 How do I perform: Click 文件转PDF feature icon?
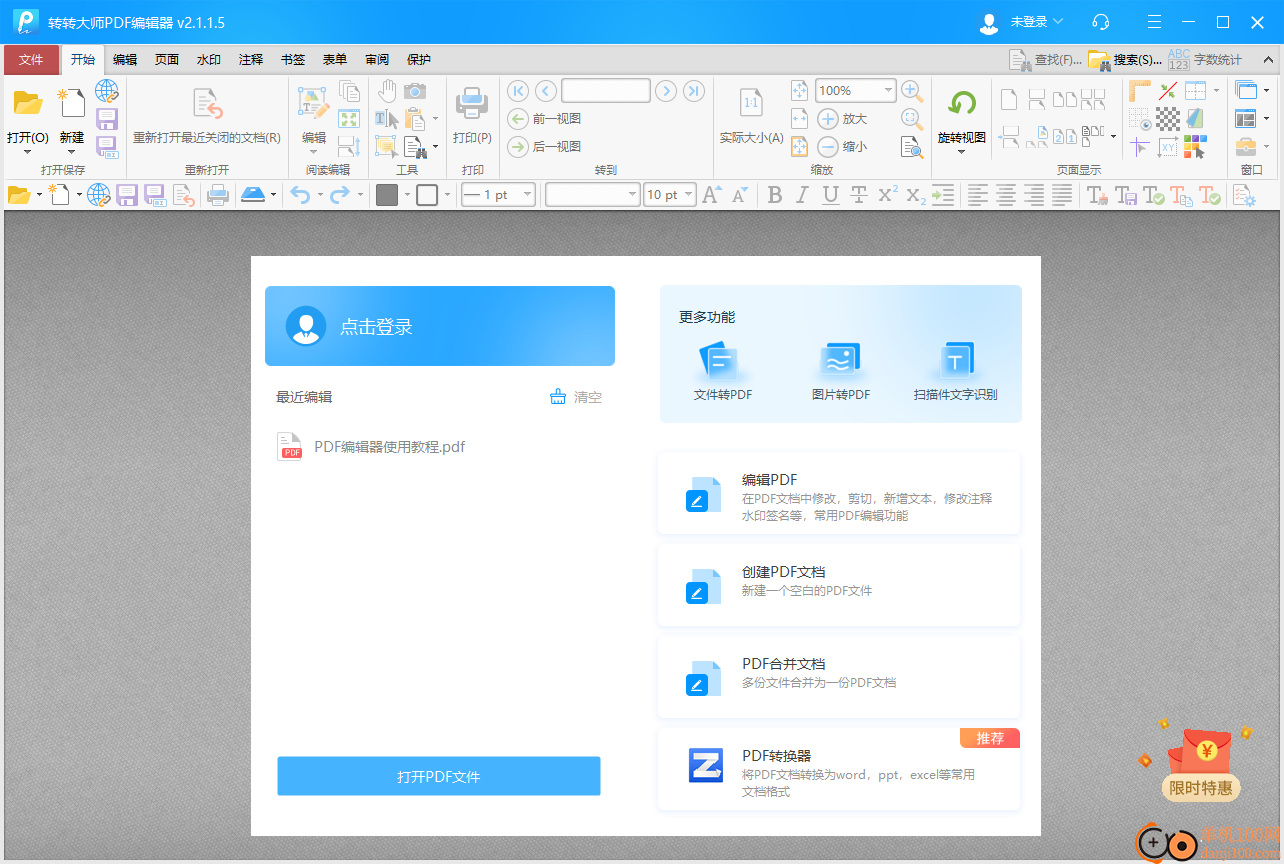(x=718, y=362)
